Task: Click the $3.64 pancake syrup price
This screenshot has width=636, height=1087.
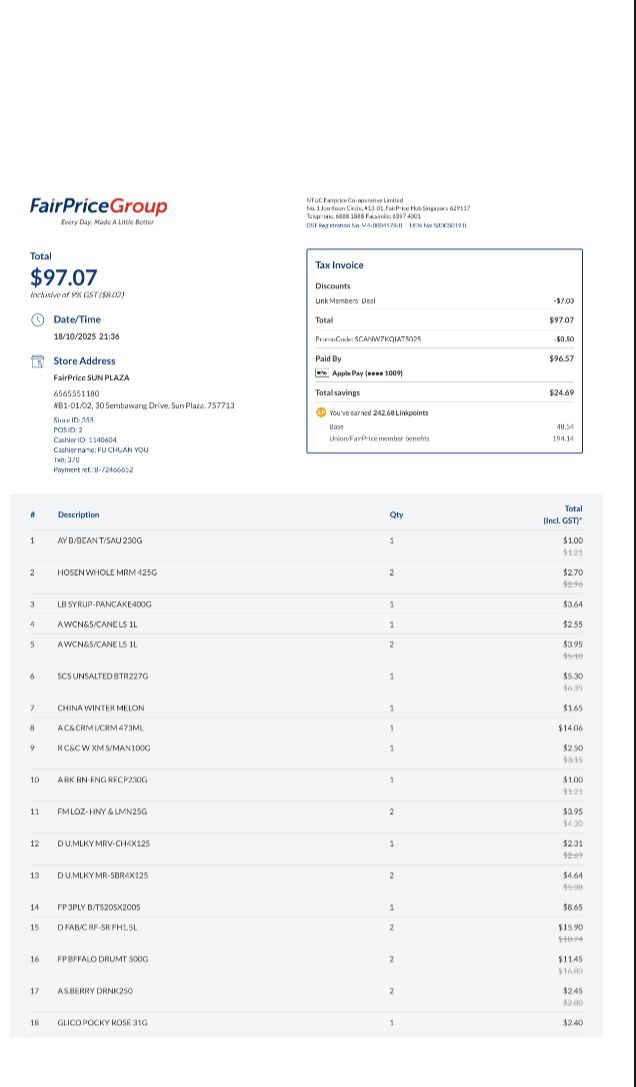Action: [x=573, y=605]
